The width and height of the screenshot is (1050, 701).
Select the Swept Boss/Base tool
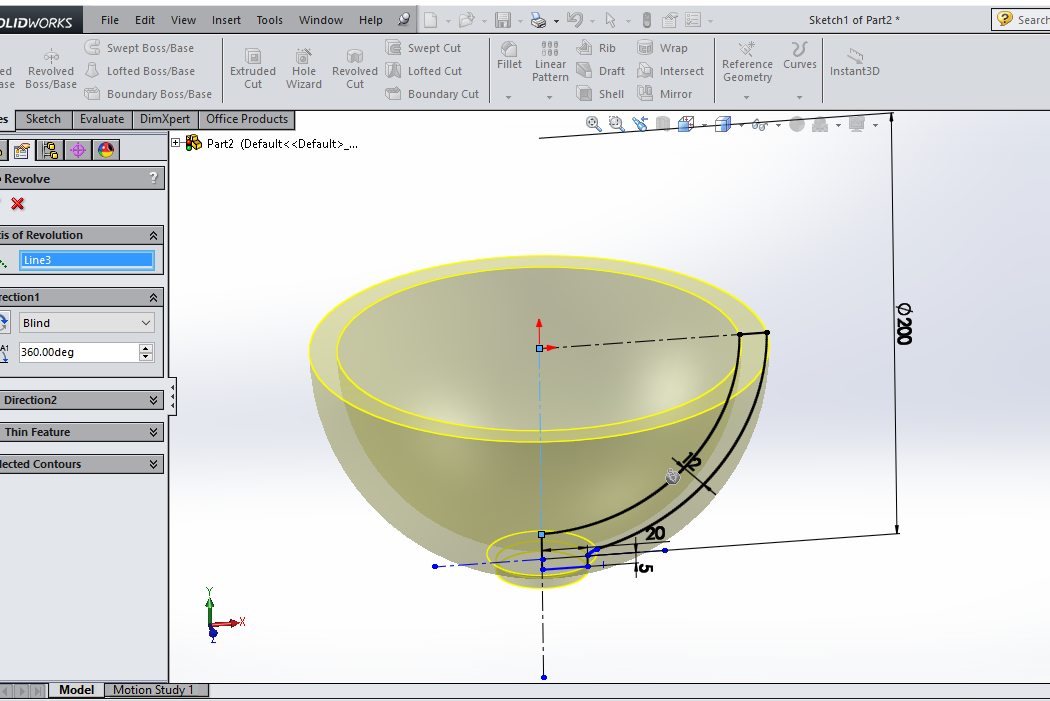pos(139,48)
